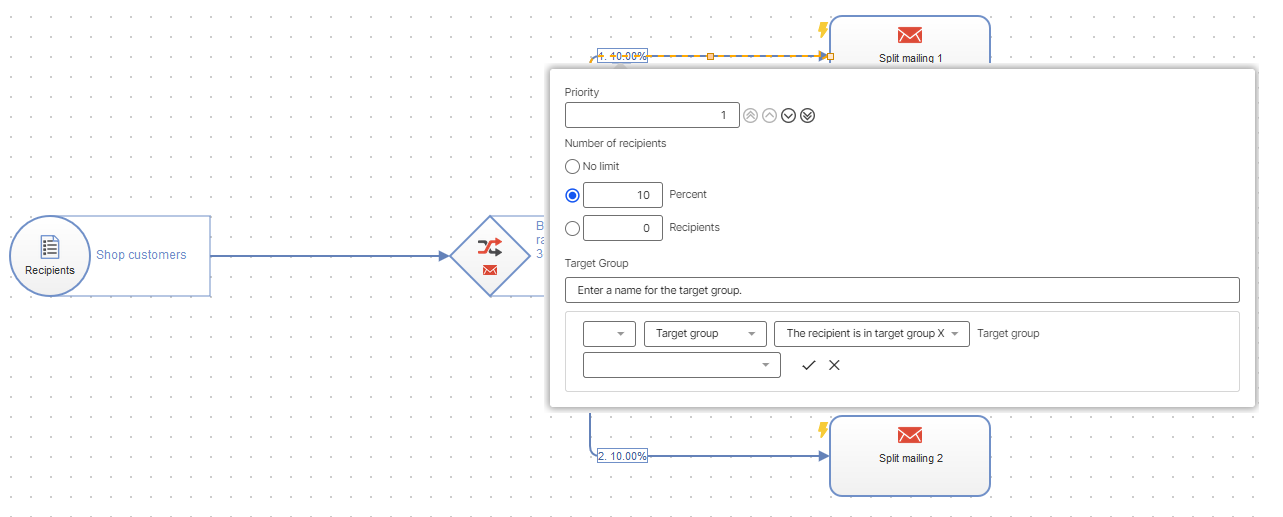Increase priority by one step
This screenshot has height=517, width=1283.
(769, 115)
